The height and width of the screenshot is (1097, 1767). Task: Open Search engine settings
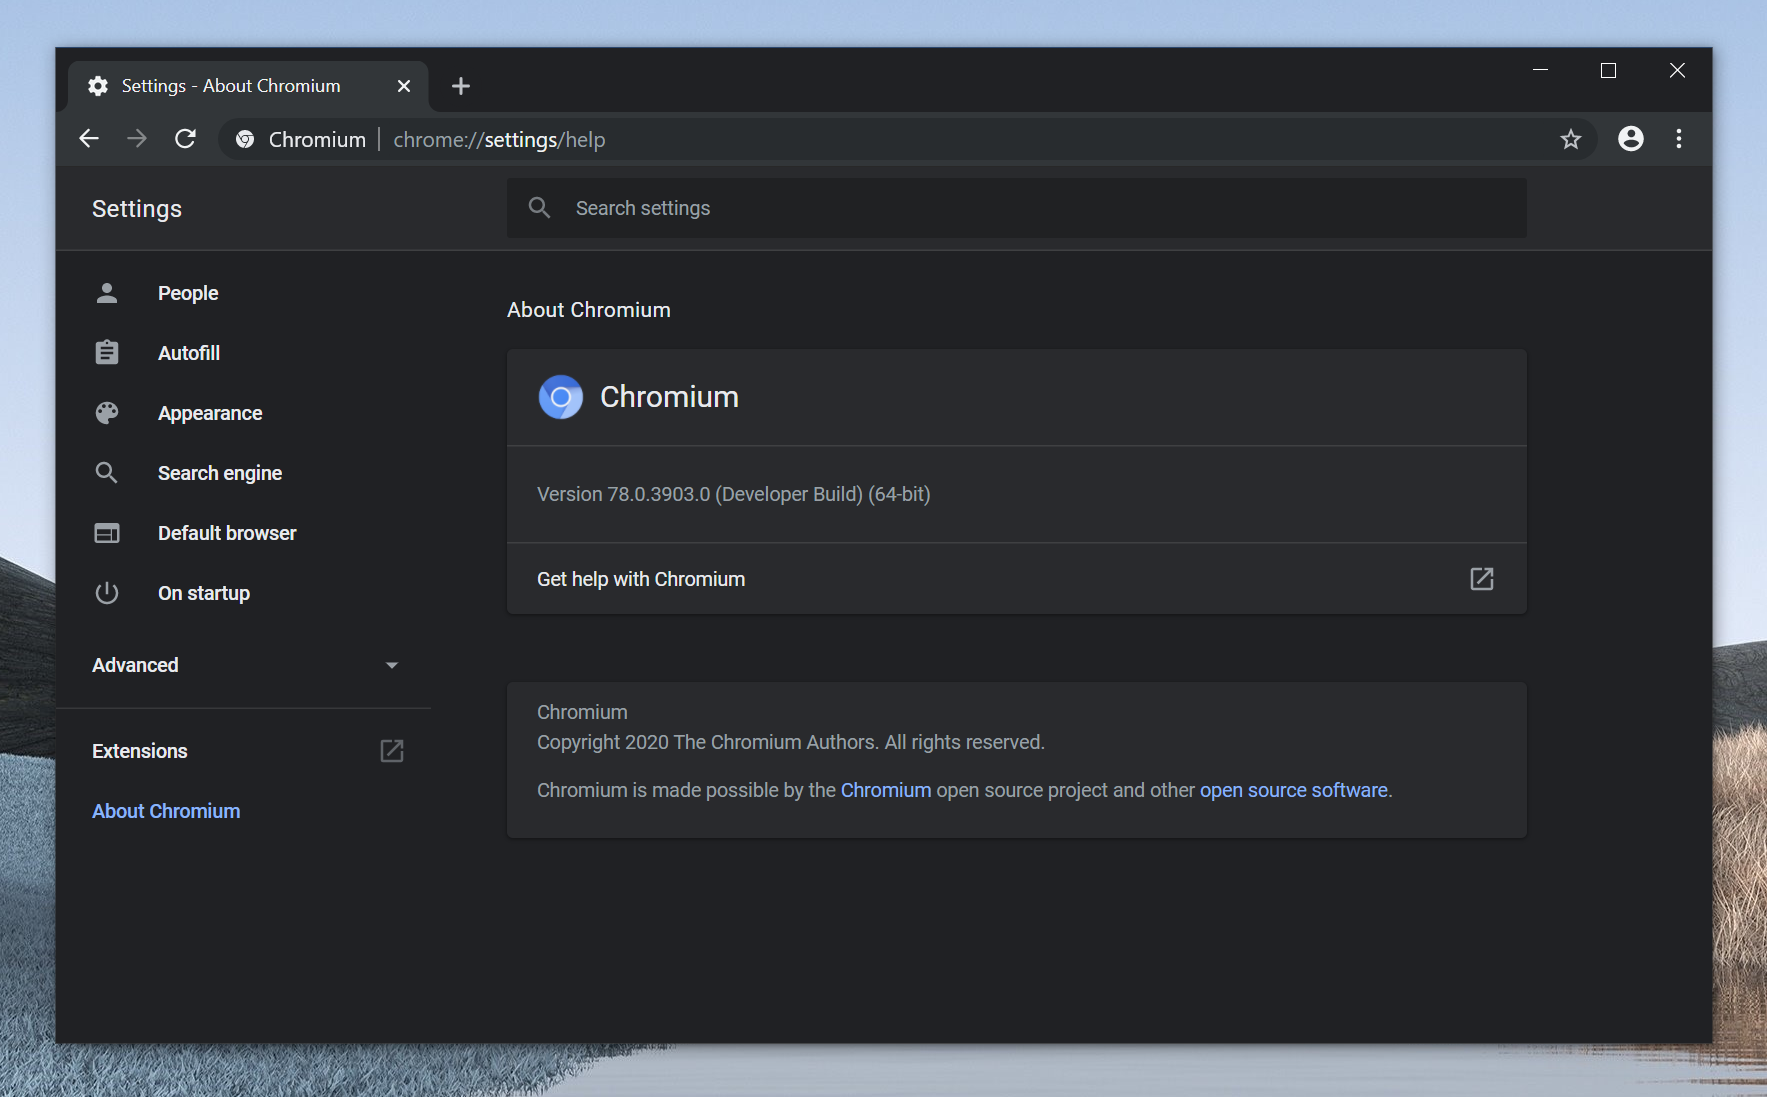coord(220,473)
